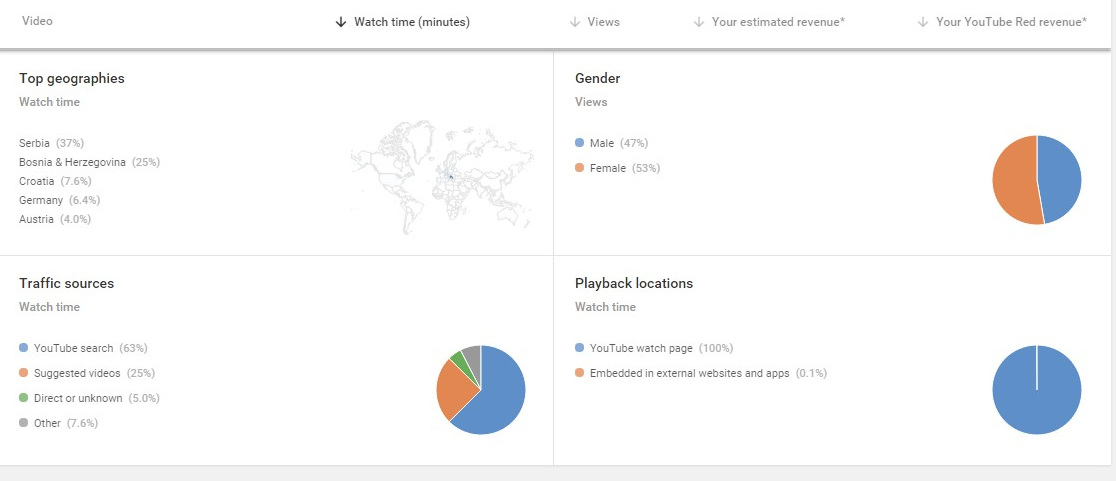
Task: Click the blue YouTube search legend dot
Action: point(24,348)
